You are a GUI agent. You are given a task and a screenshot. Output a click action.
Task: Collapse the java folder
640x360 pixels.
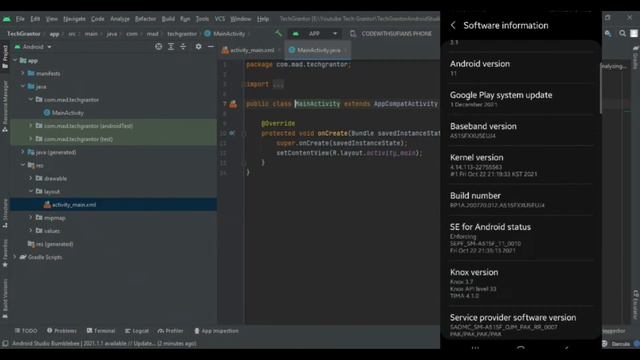click(23, 87)
